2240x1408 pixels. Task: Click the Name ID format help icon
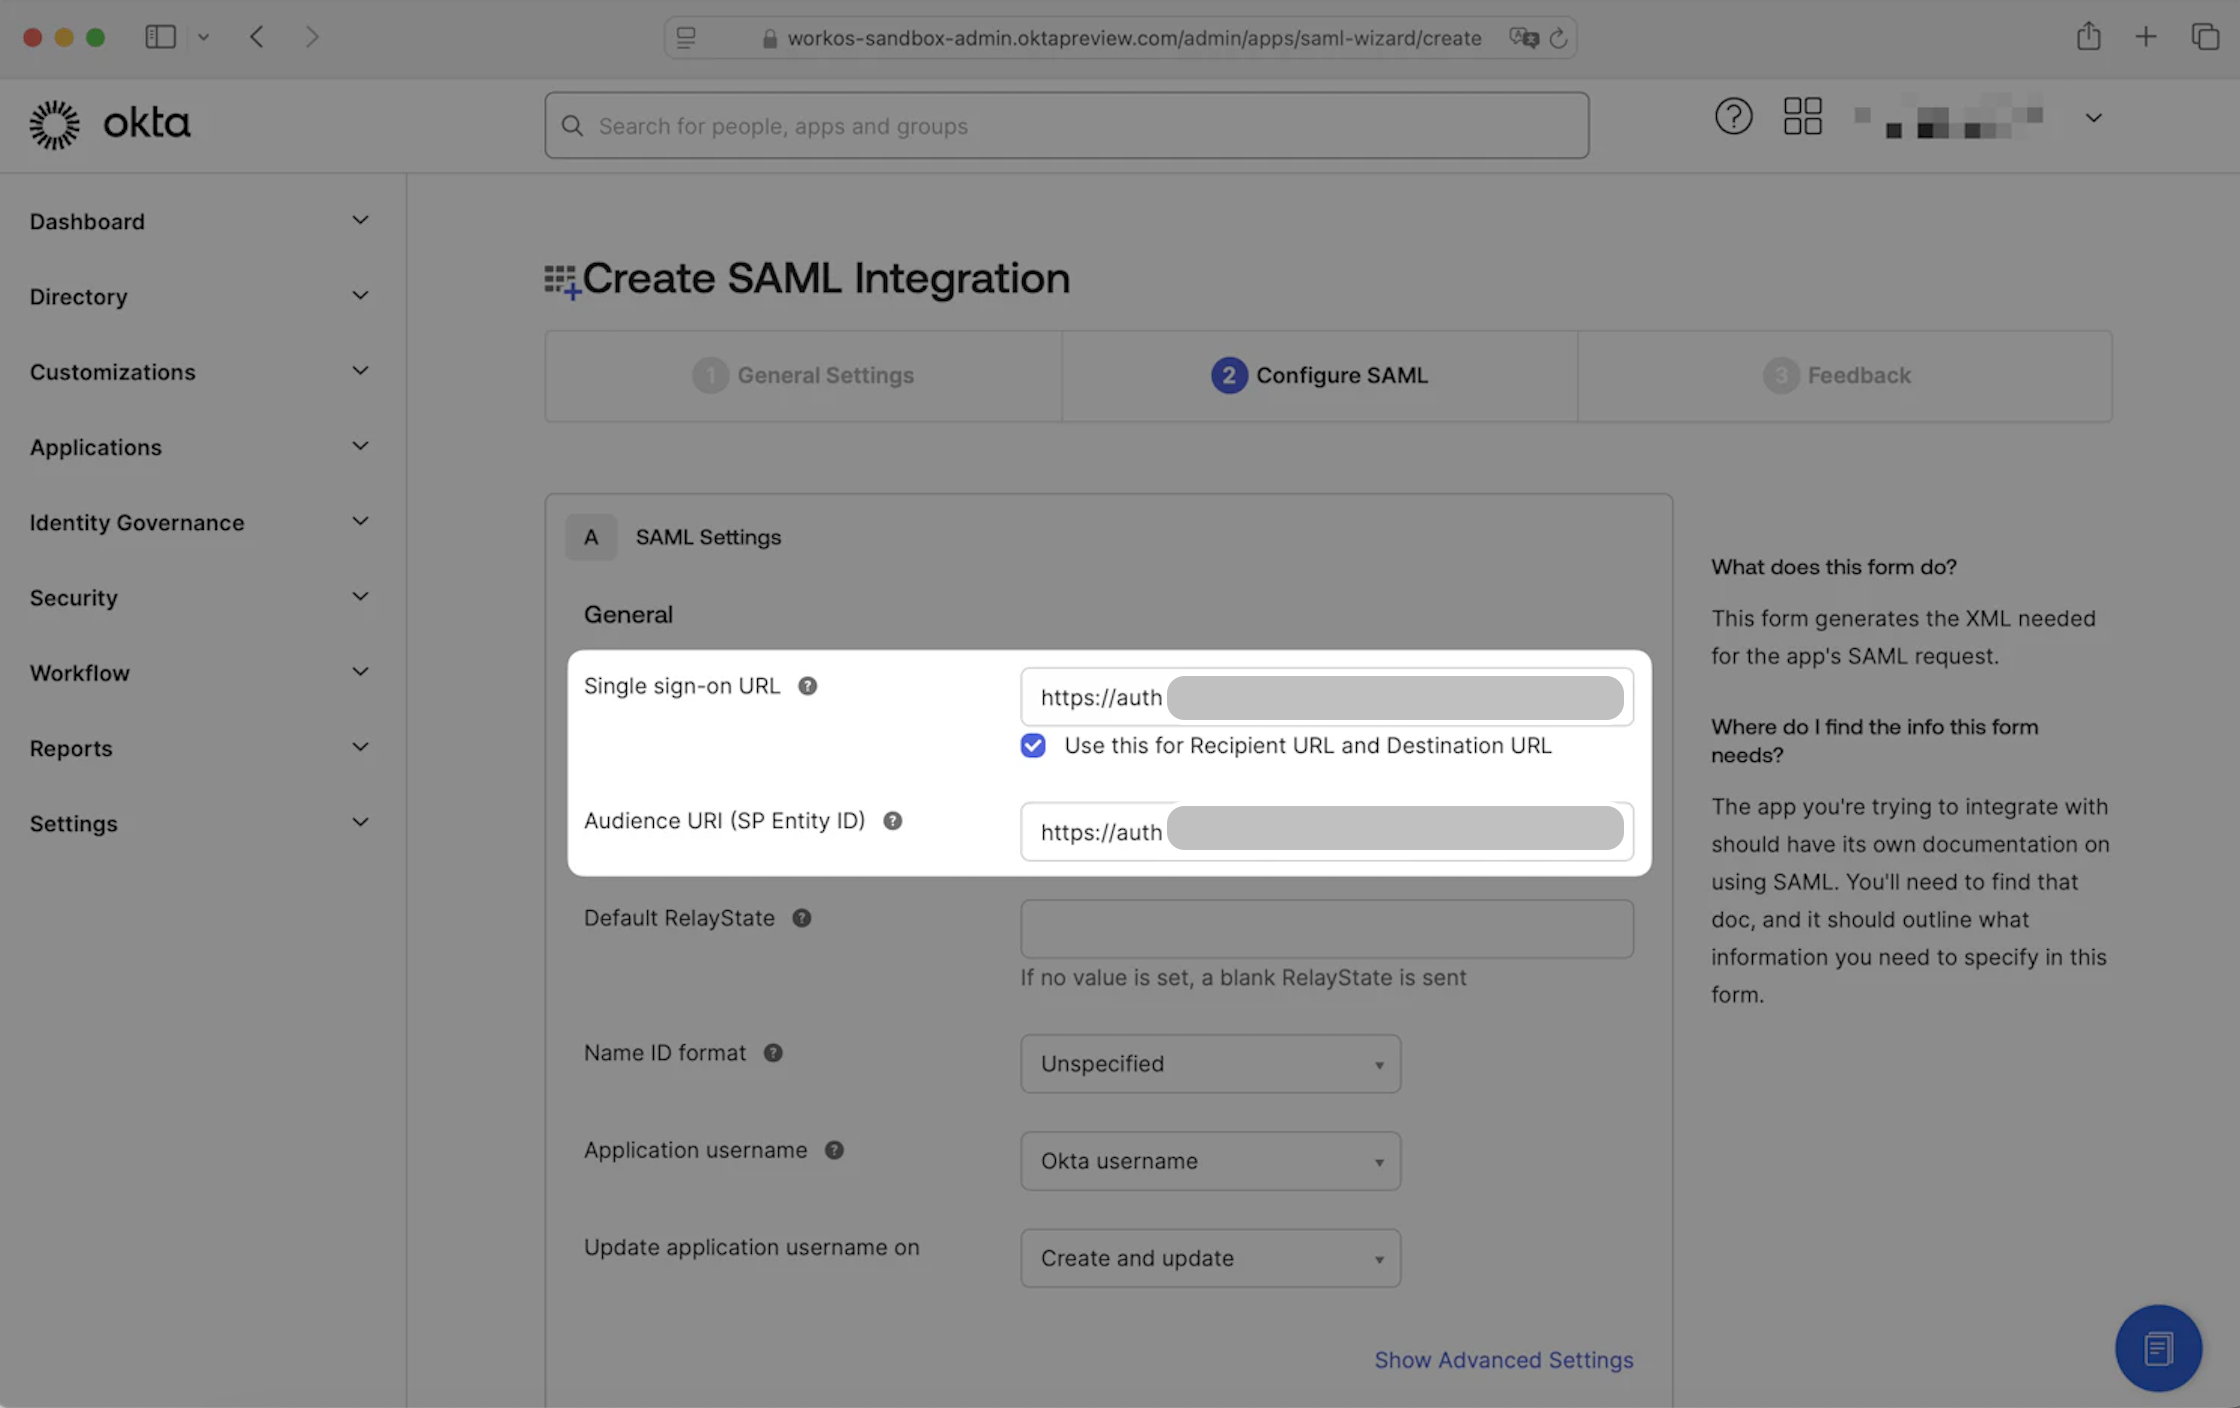pos(772,1053)
